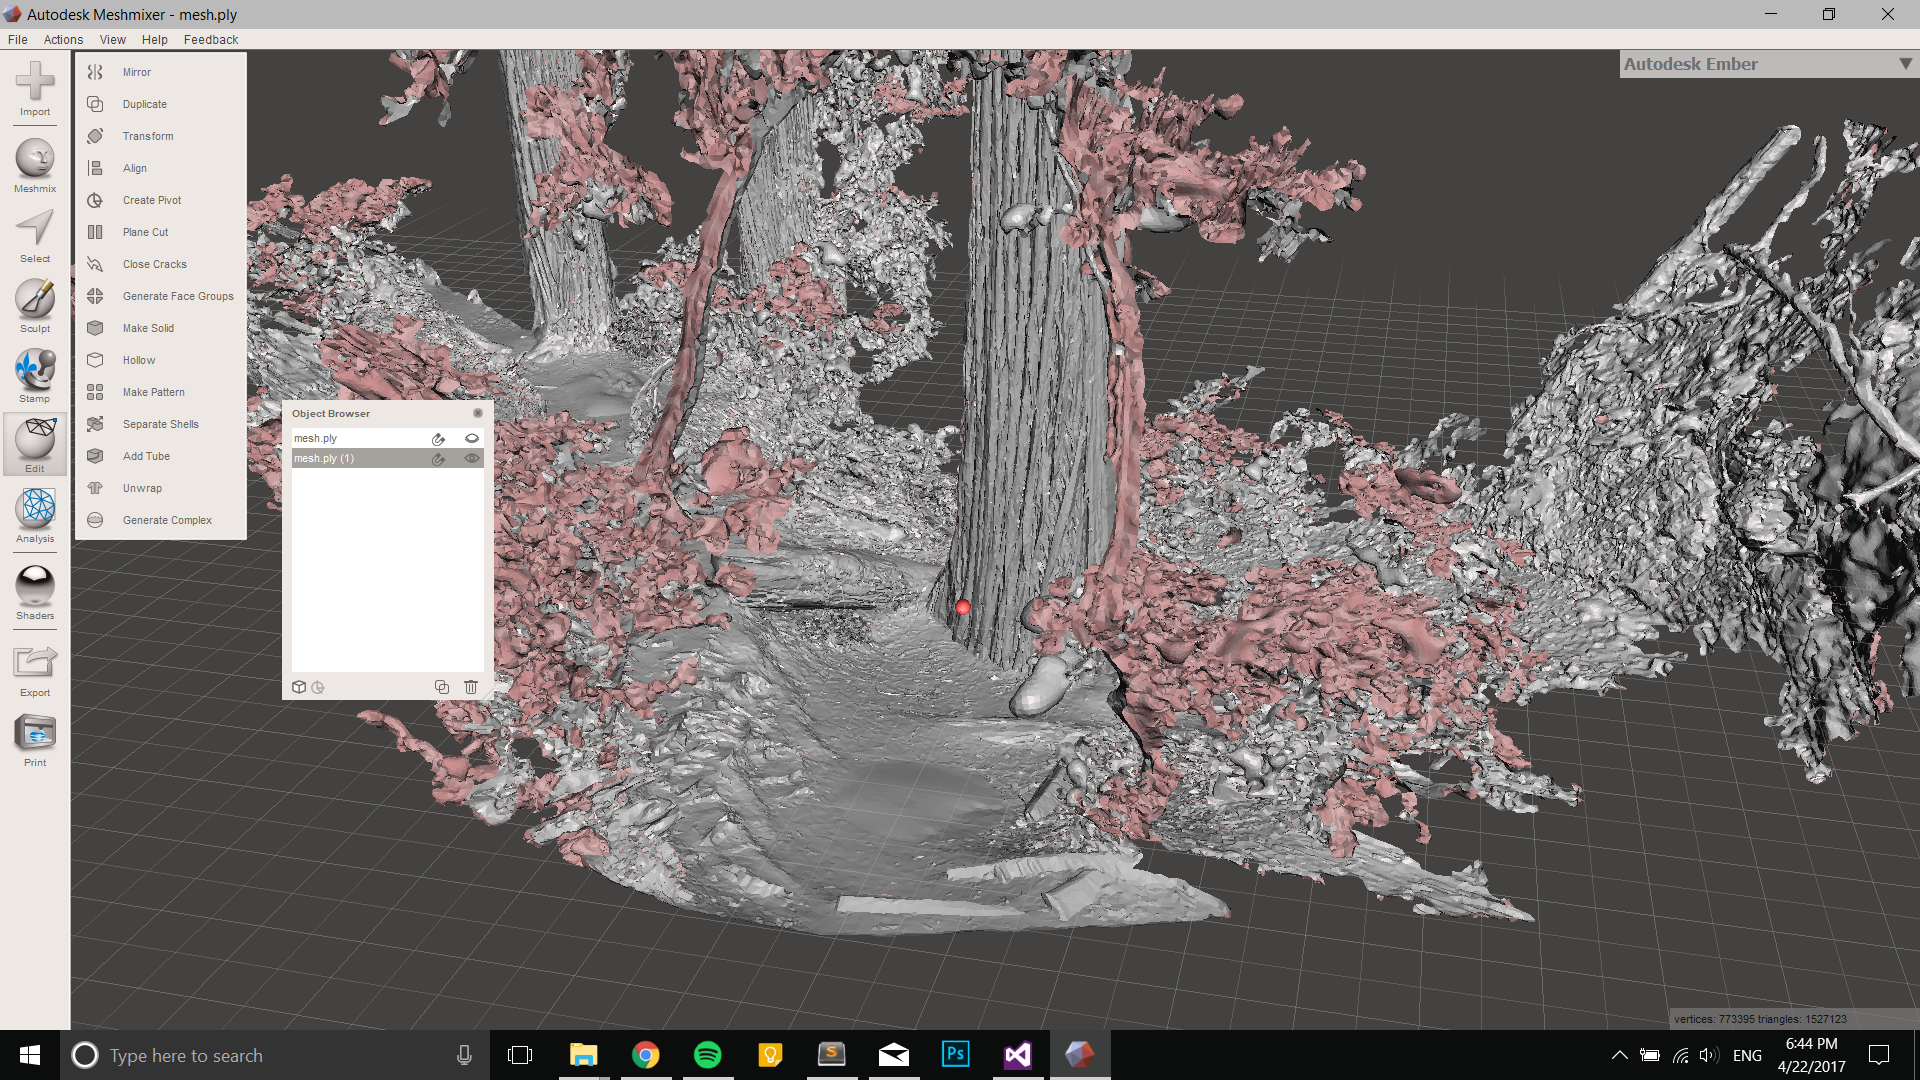Viewport: 1920px width, 1080px height.
Task: Click the pivot icon in Object Browser
Action: [318, 687]
